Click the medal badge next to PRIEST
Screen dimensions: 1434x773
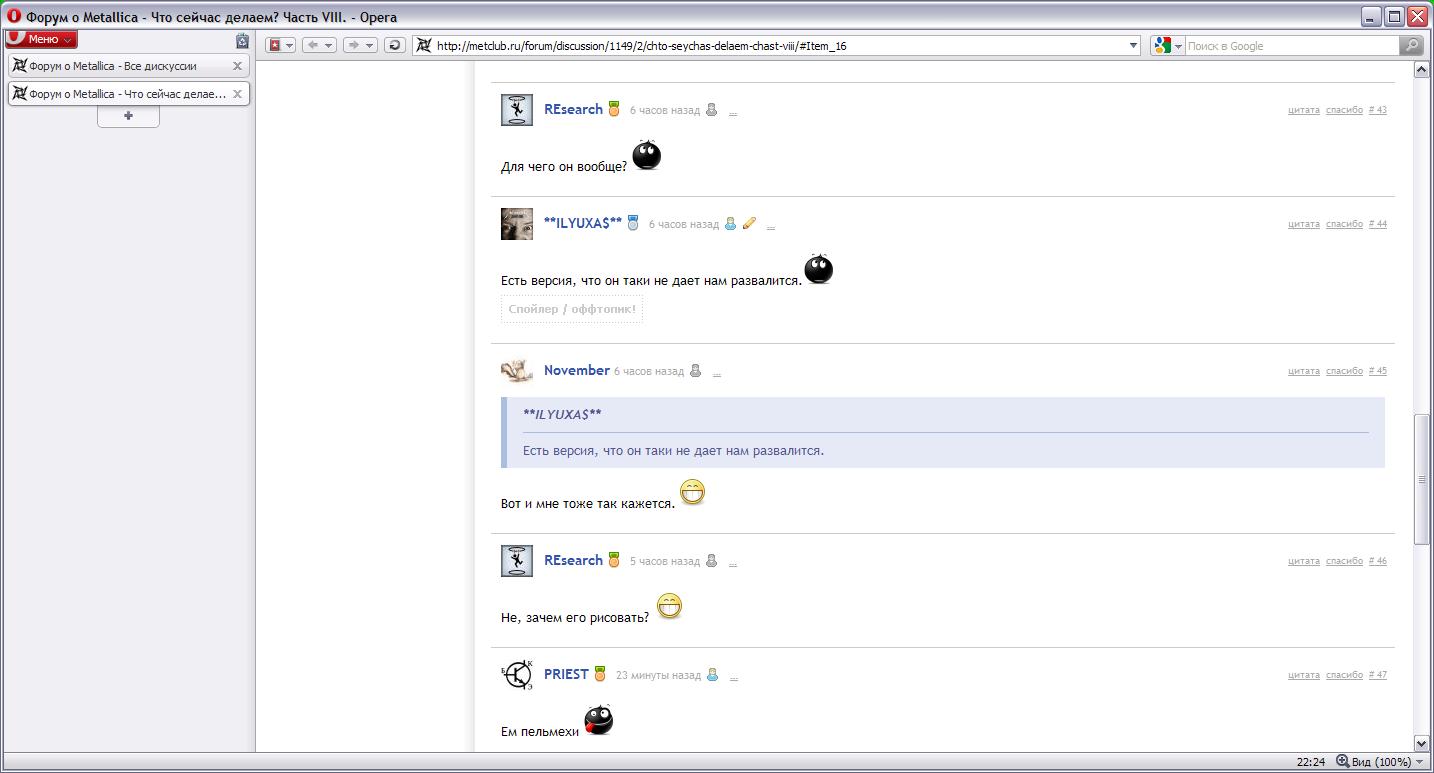[600, 674]
